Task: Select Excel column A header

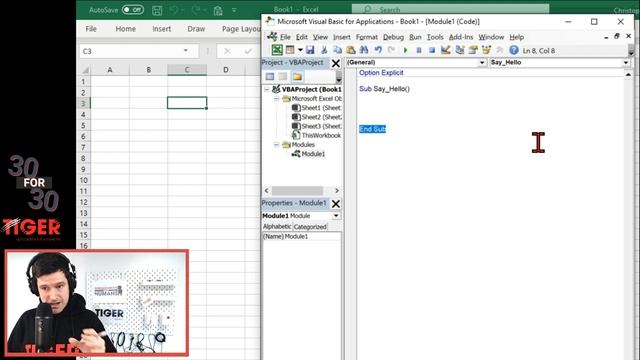Action: pos(110,70)
